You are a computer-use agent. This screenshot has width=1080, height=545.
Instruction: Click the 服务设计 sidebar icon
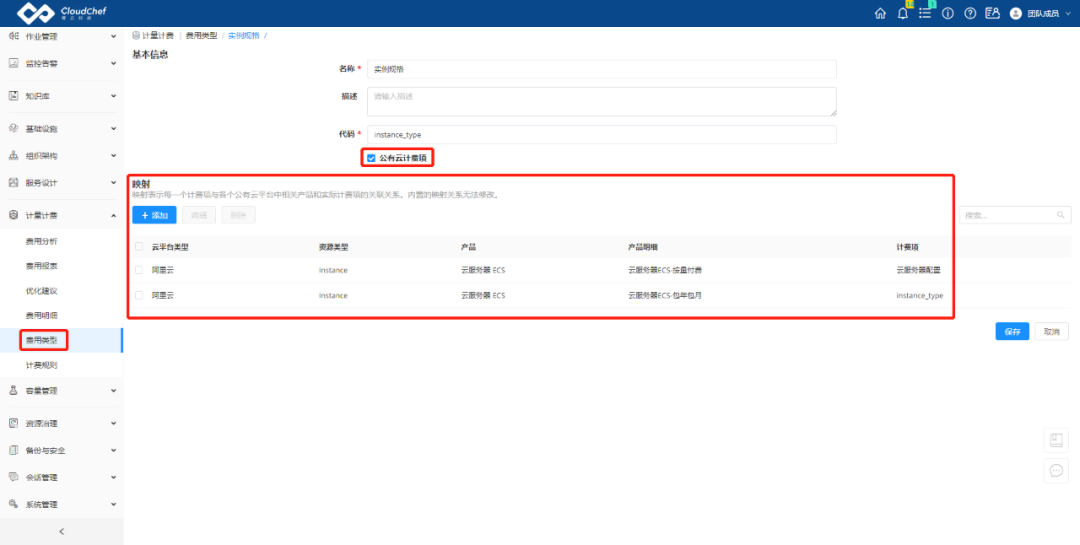13,183
